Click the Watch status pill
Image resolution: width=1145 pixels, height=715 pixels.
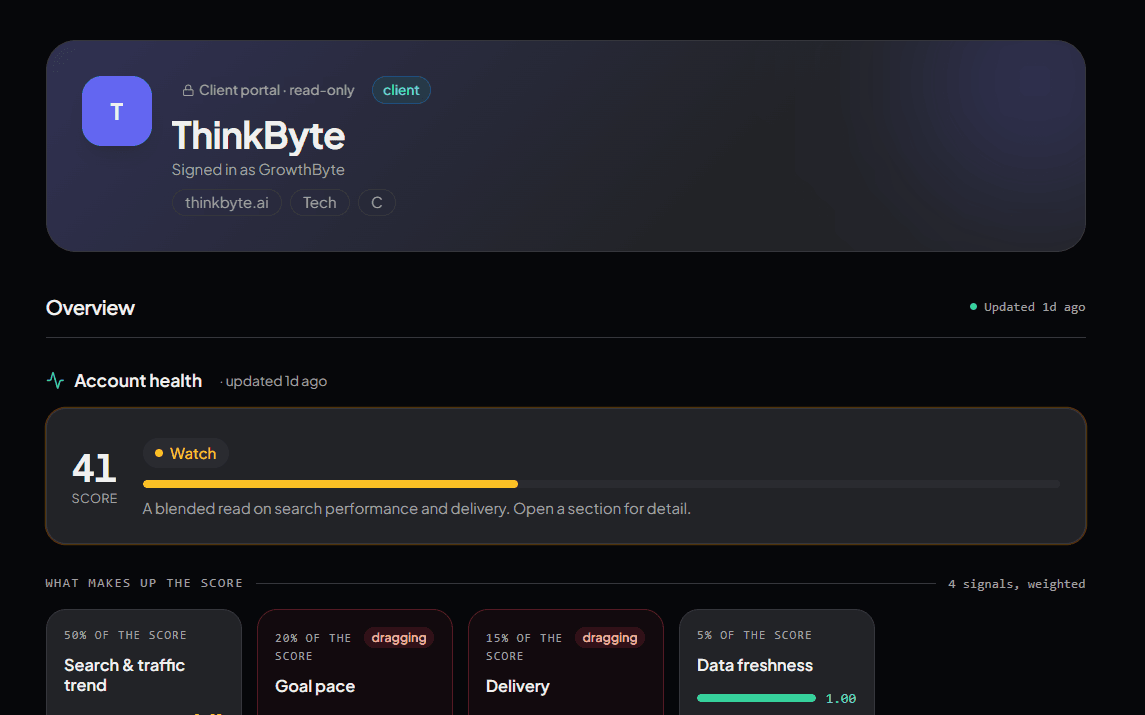tap(185, 454)
